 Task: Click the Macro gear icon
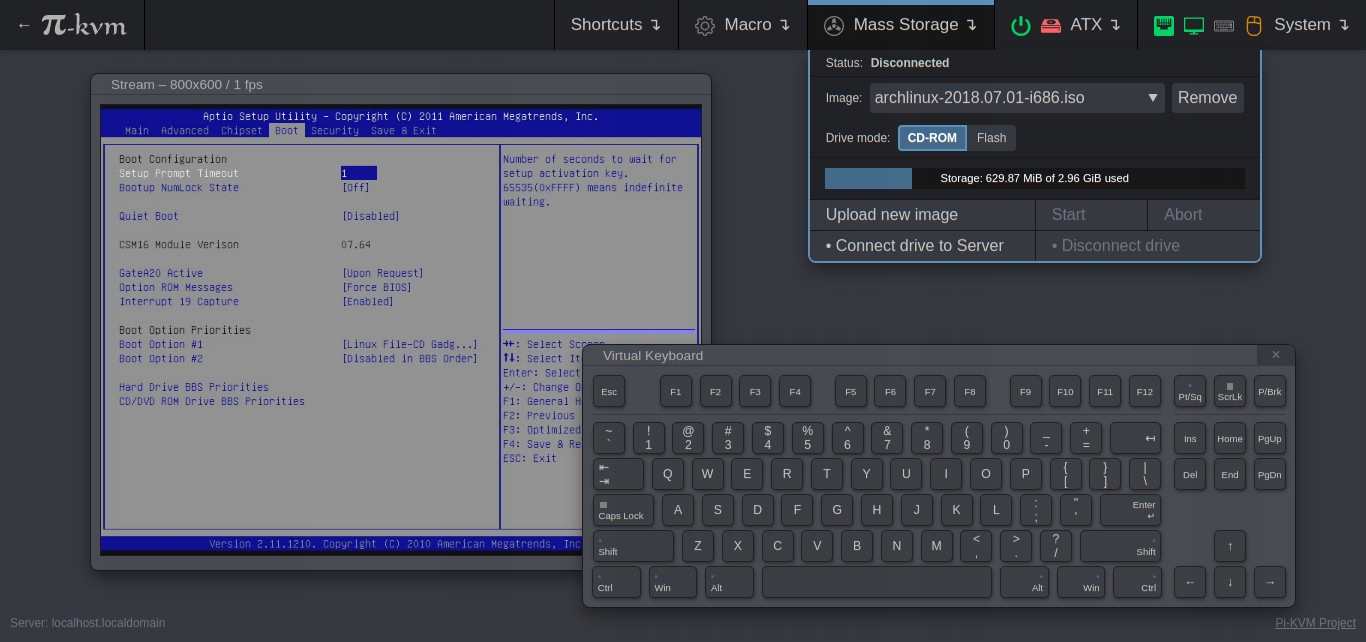coord(705,25)
